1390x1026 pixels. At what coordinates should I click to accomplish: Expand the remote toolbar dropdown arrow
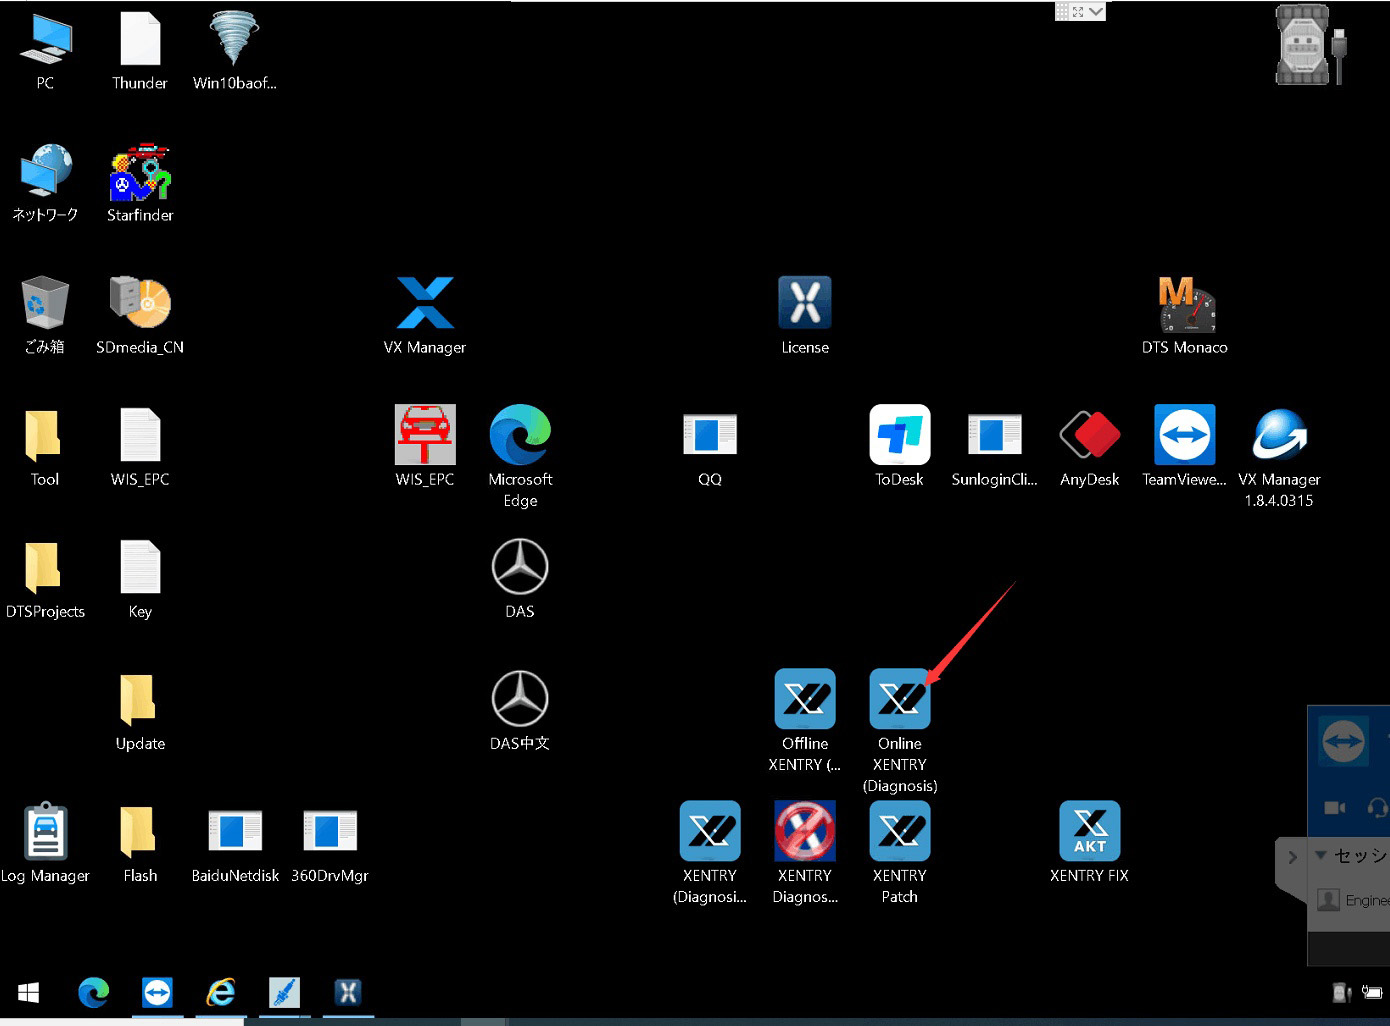pos(1096,11)
